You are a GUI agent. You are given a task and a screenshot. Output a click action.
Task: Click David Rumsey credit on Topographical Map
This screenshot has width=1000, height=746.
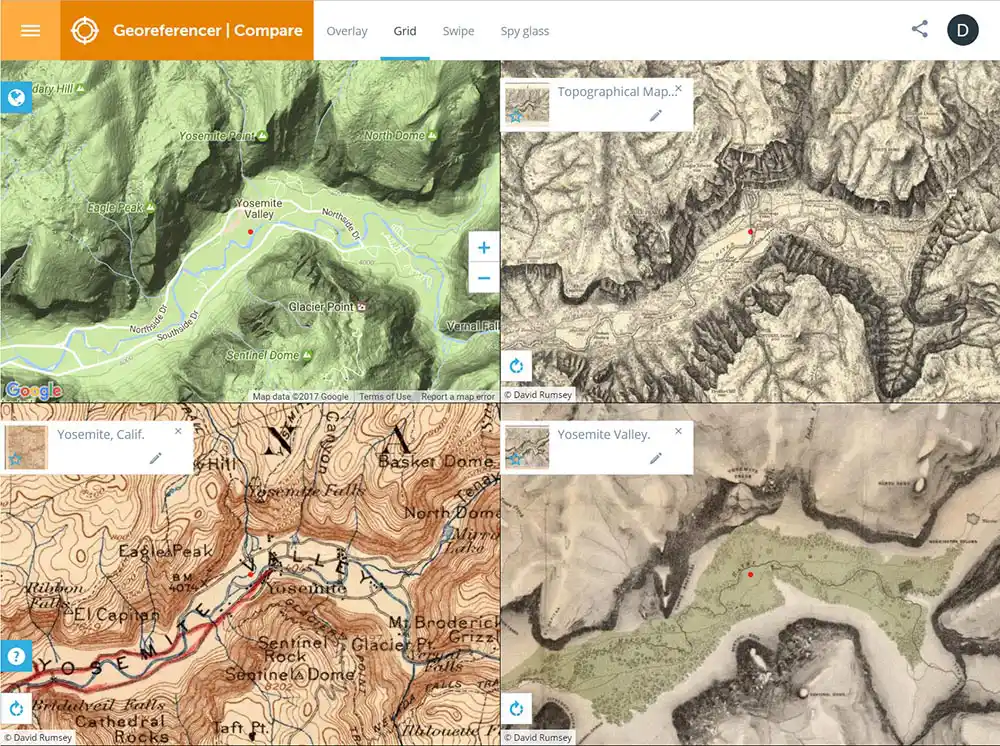pyautogui.click(x=538, y=395)
